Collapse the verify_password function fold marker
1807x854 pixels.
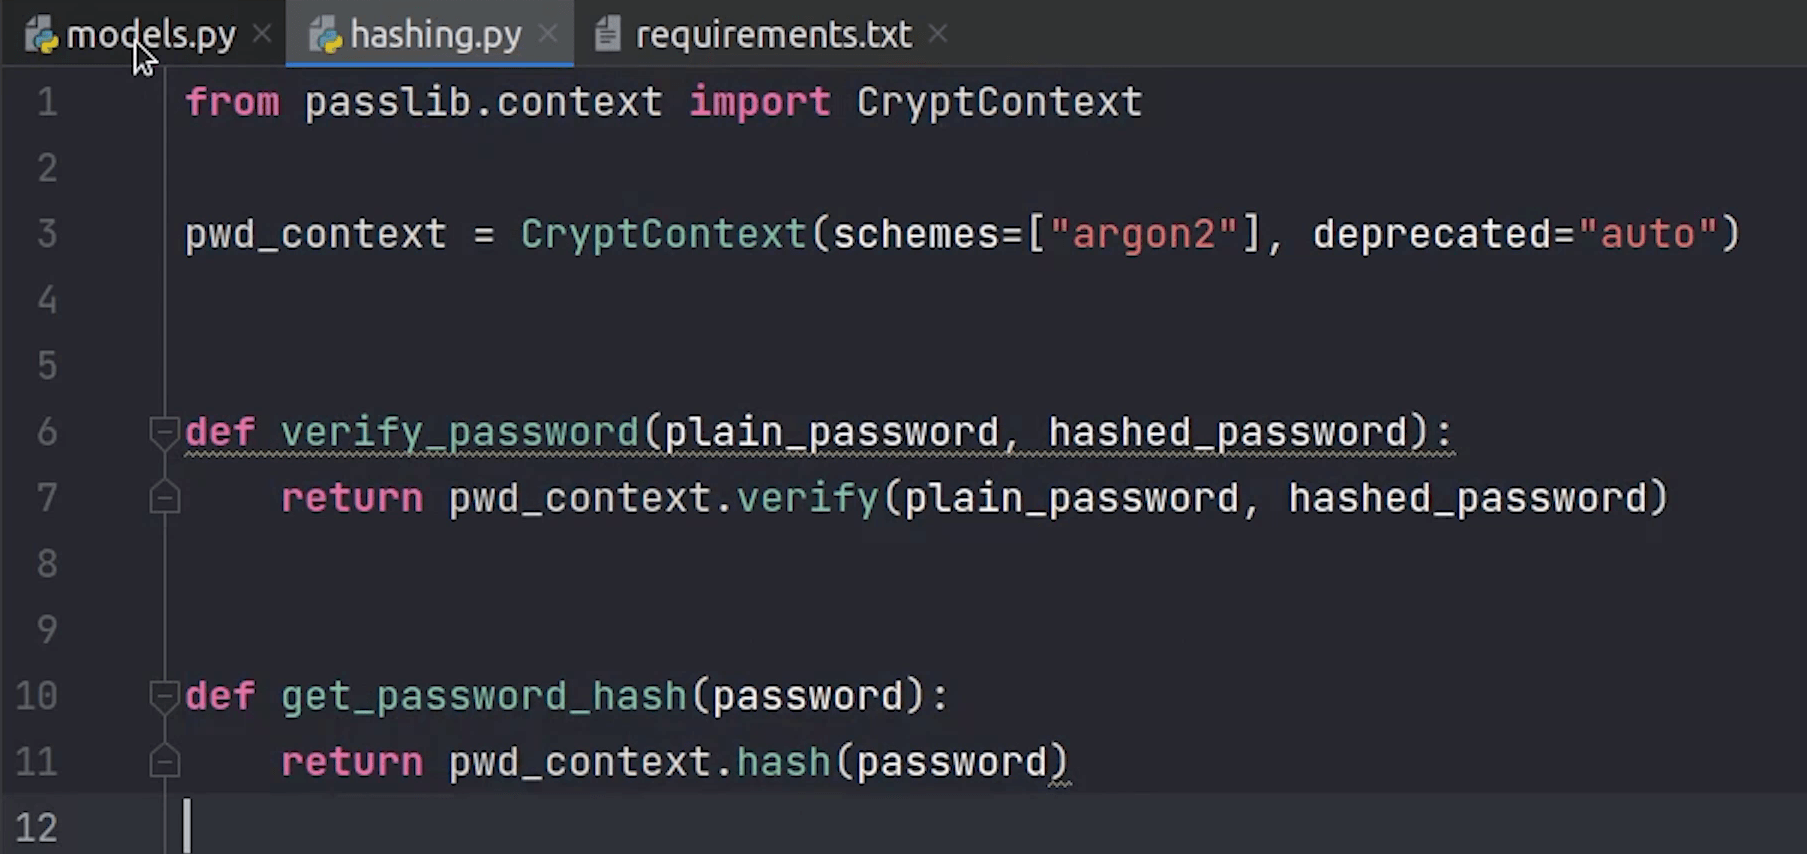click(x=164, y=432)
